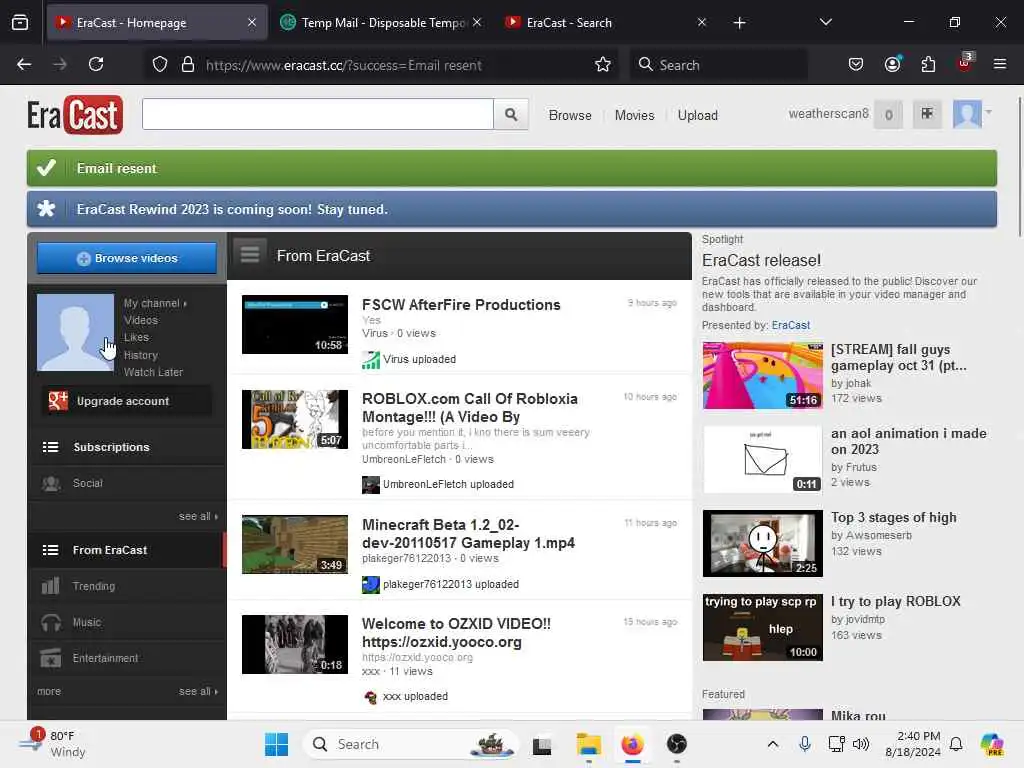1024x768 pixels.
Task: Click the hamburger guide icon beside From EraCast
Action: (250, 255)
